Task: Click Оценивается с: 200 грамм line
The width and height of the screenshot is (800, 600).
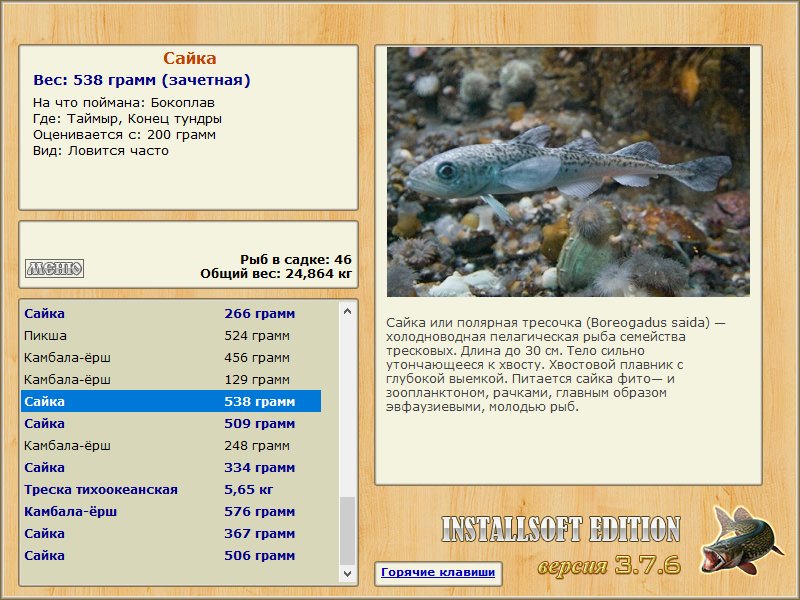Action: 124,135
